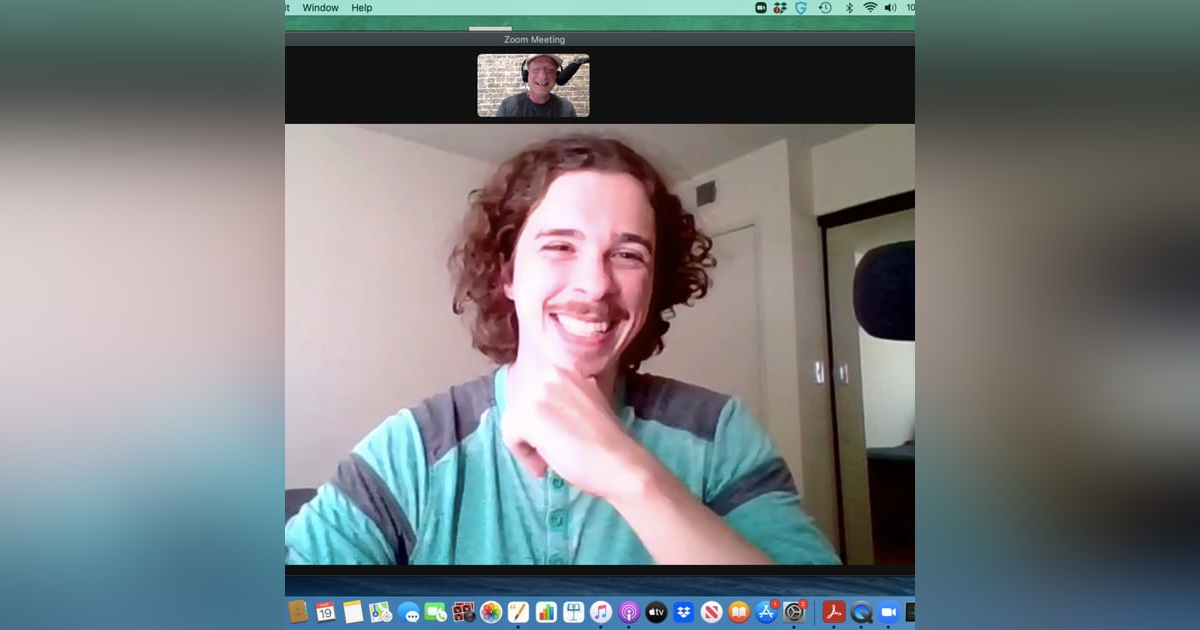Open the App Store dock icon
Image resolution: width=1200 pixels, height=630 pixels.
[x=767, y=612]
